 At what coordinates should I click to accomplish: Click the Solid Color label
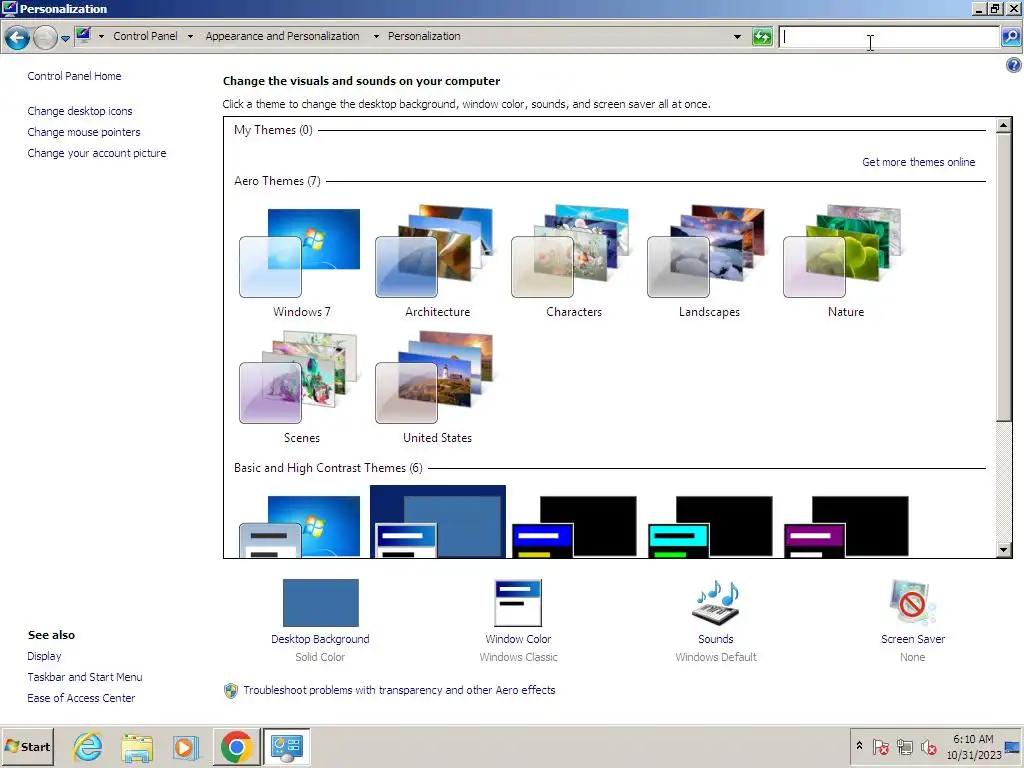click(x=320, y=657)
